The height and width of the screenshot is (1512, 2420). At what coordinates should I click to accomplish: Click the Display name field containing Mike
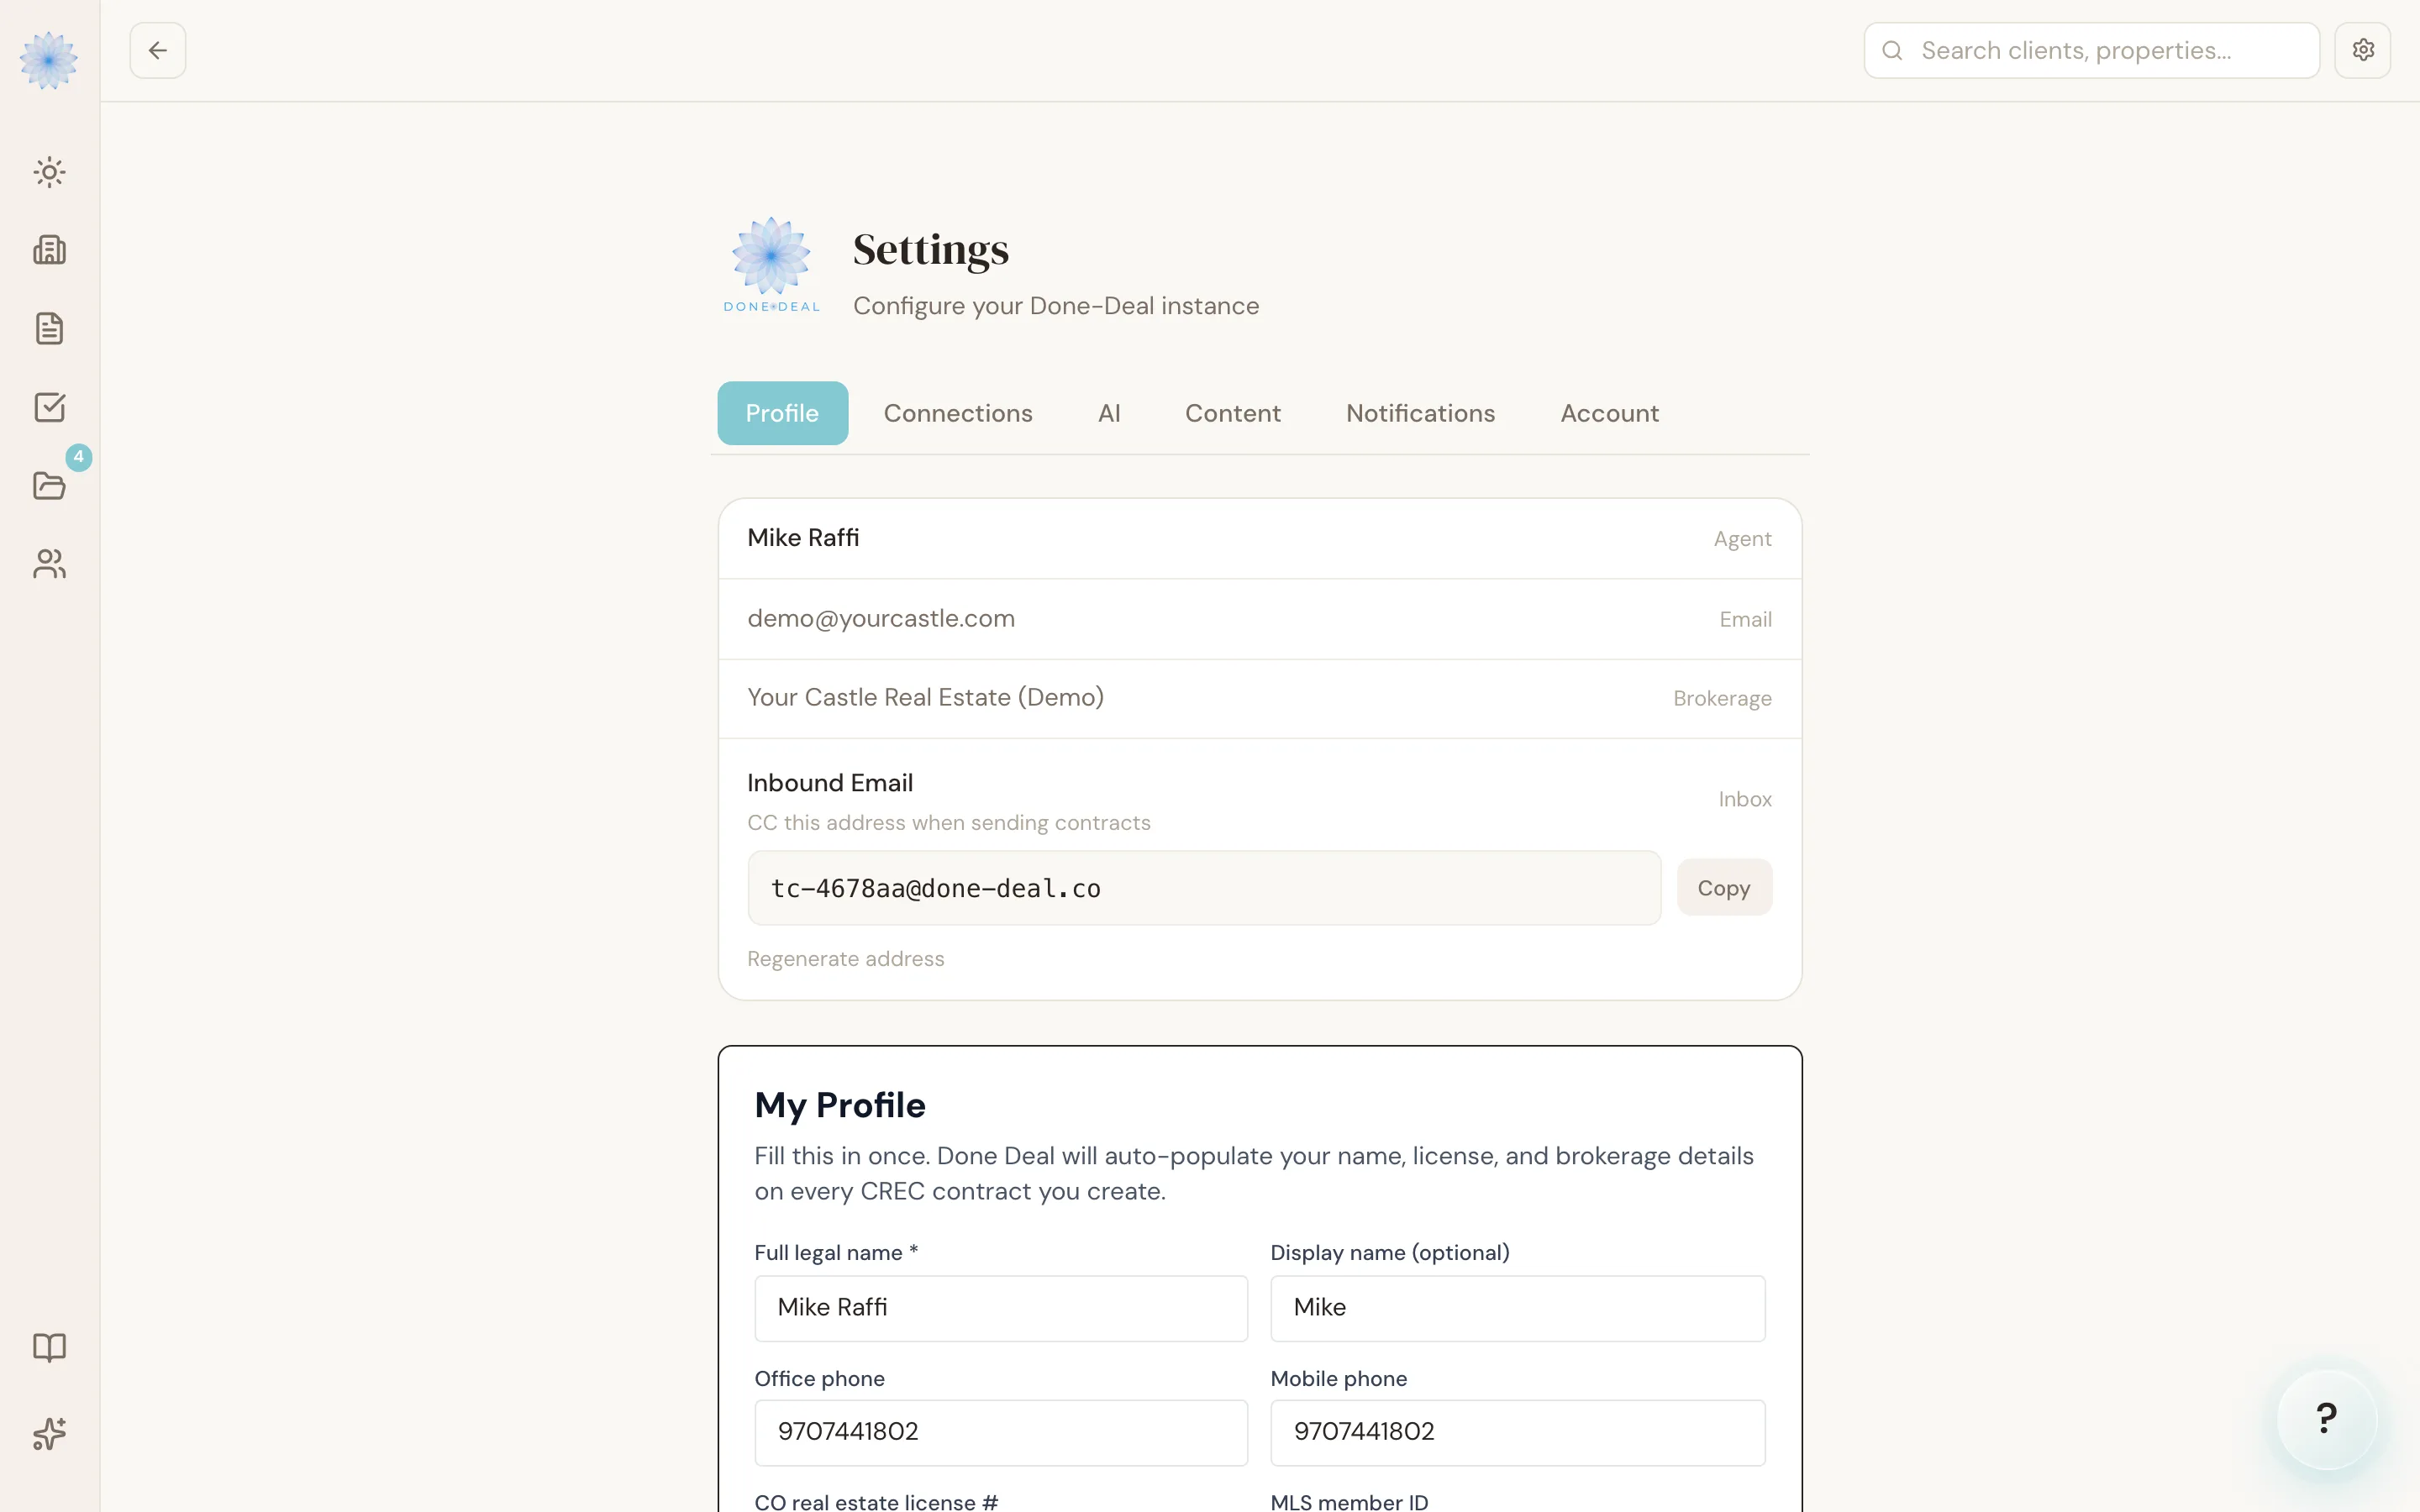[x=1518, y=1308]
